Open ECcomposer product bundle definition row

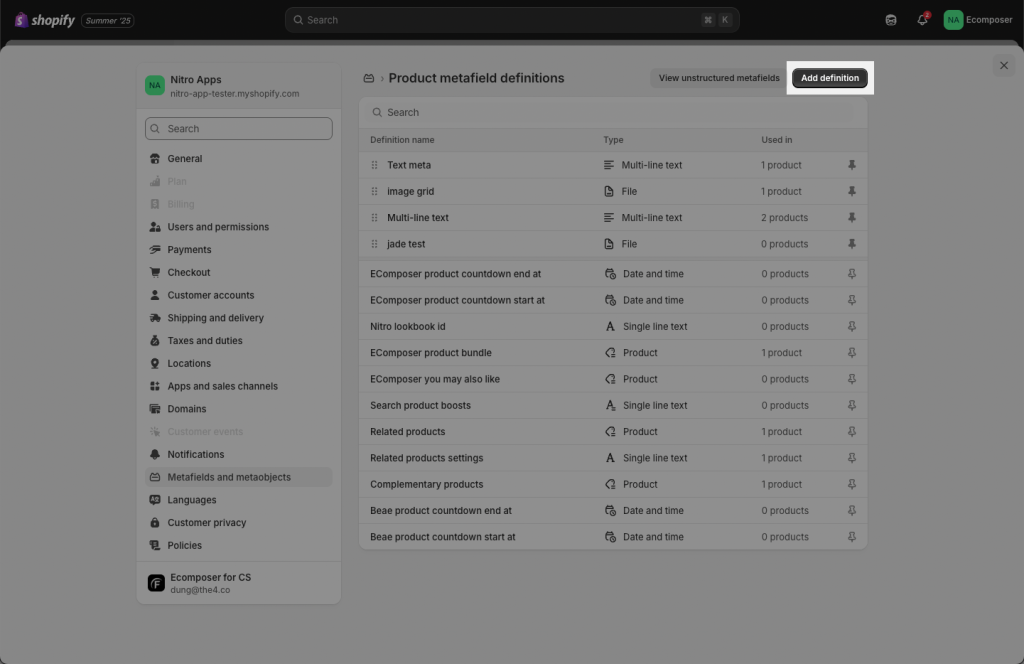pyautogui.click(x=613, y=353)
